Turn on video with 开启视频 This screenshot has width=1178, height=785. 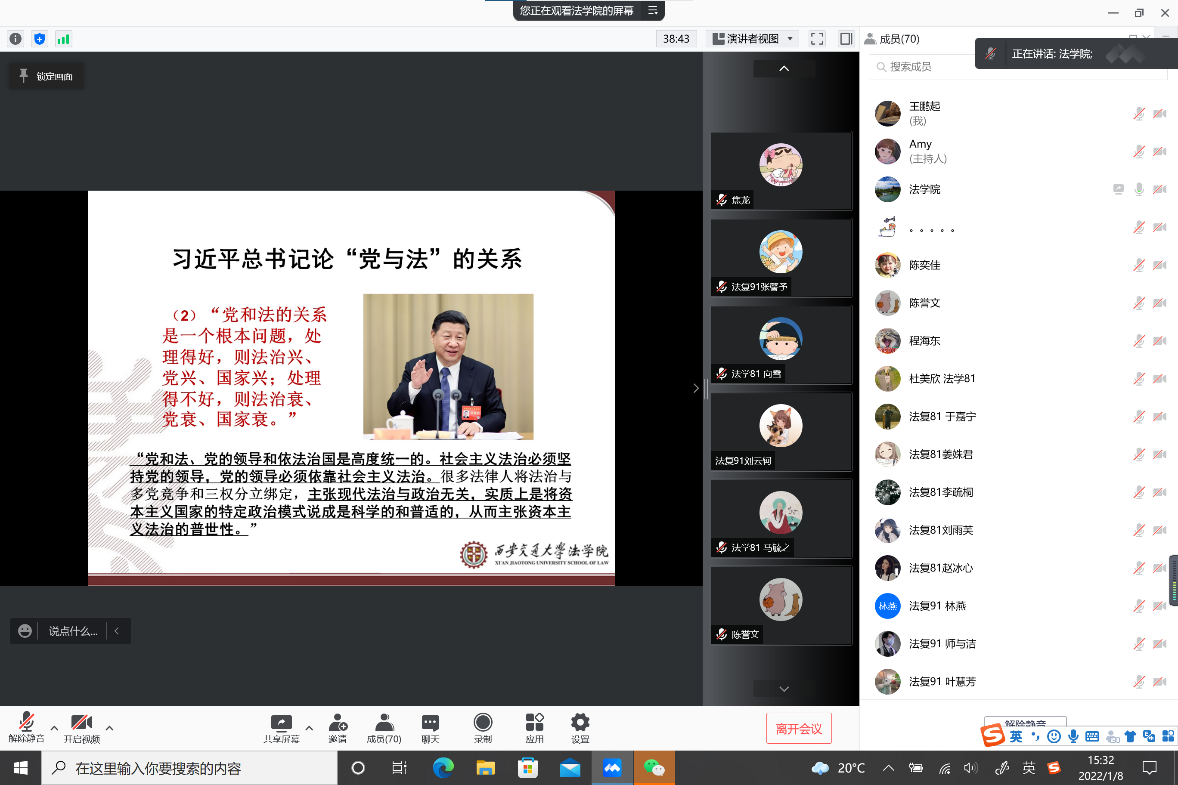pyautogui.click(x=82, y=726)
